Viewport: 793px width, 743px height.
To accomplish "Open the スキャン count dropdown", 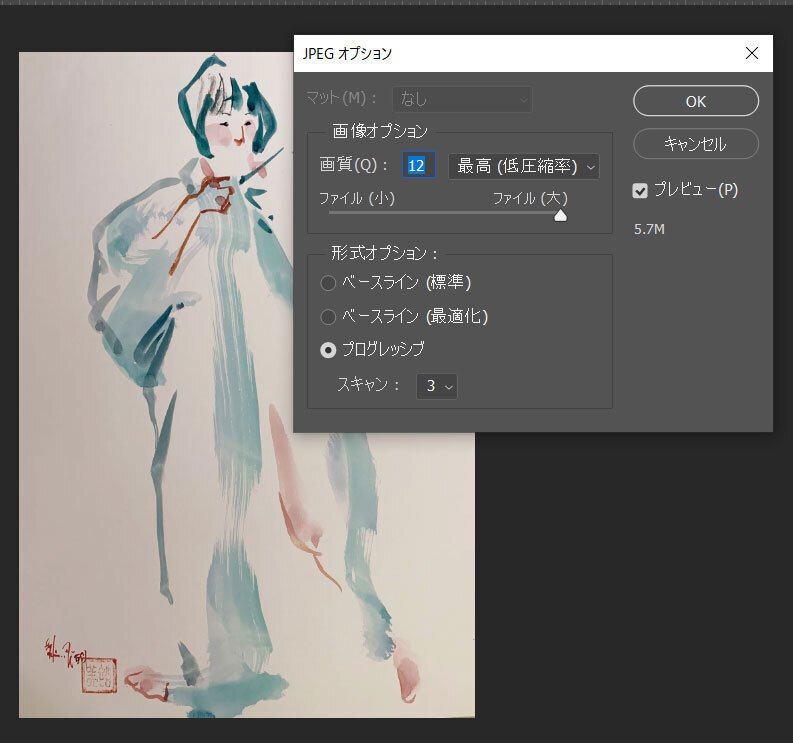I will (x=436, y=386).
